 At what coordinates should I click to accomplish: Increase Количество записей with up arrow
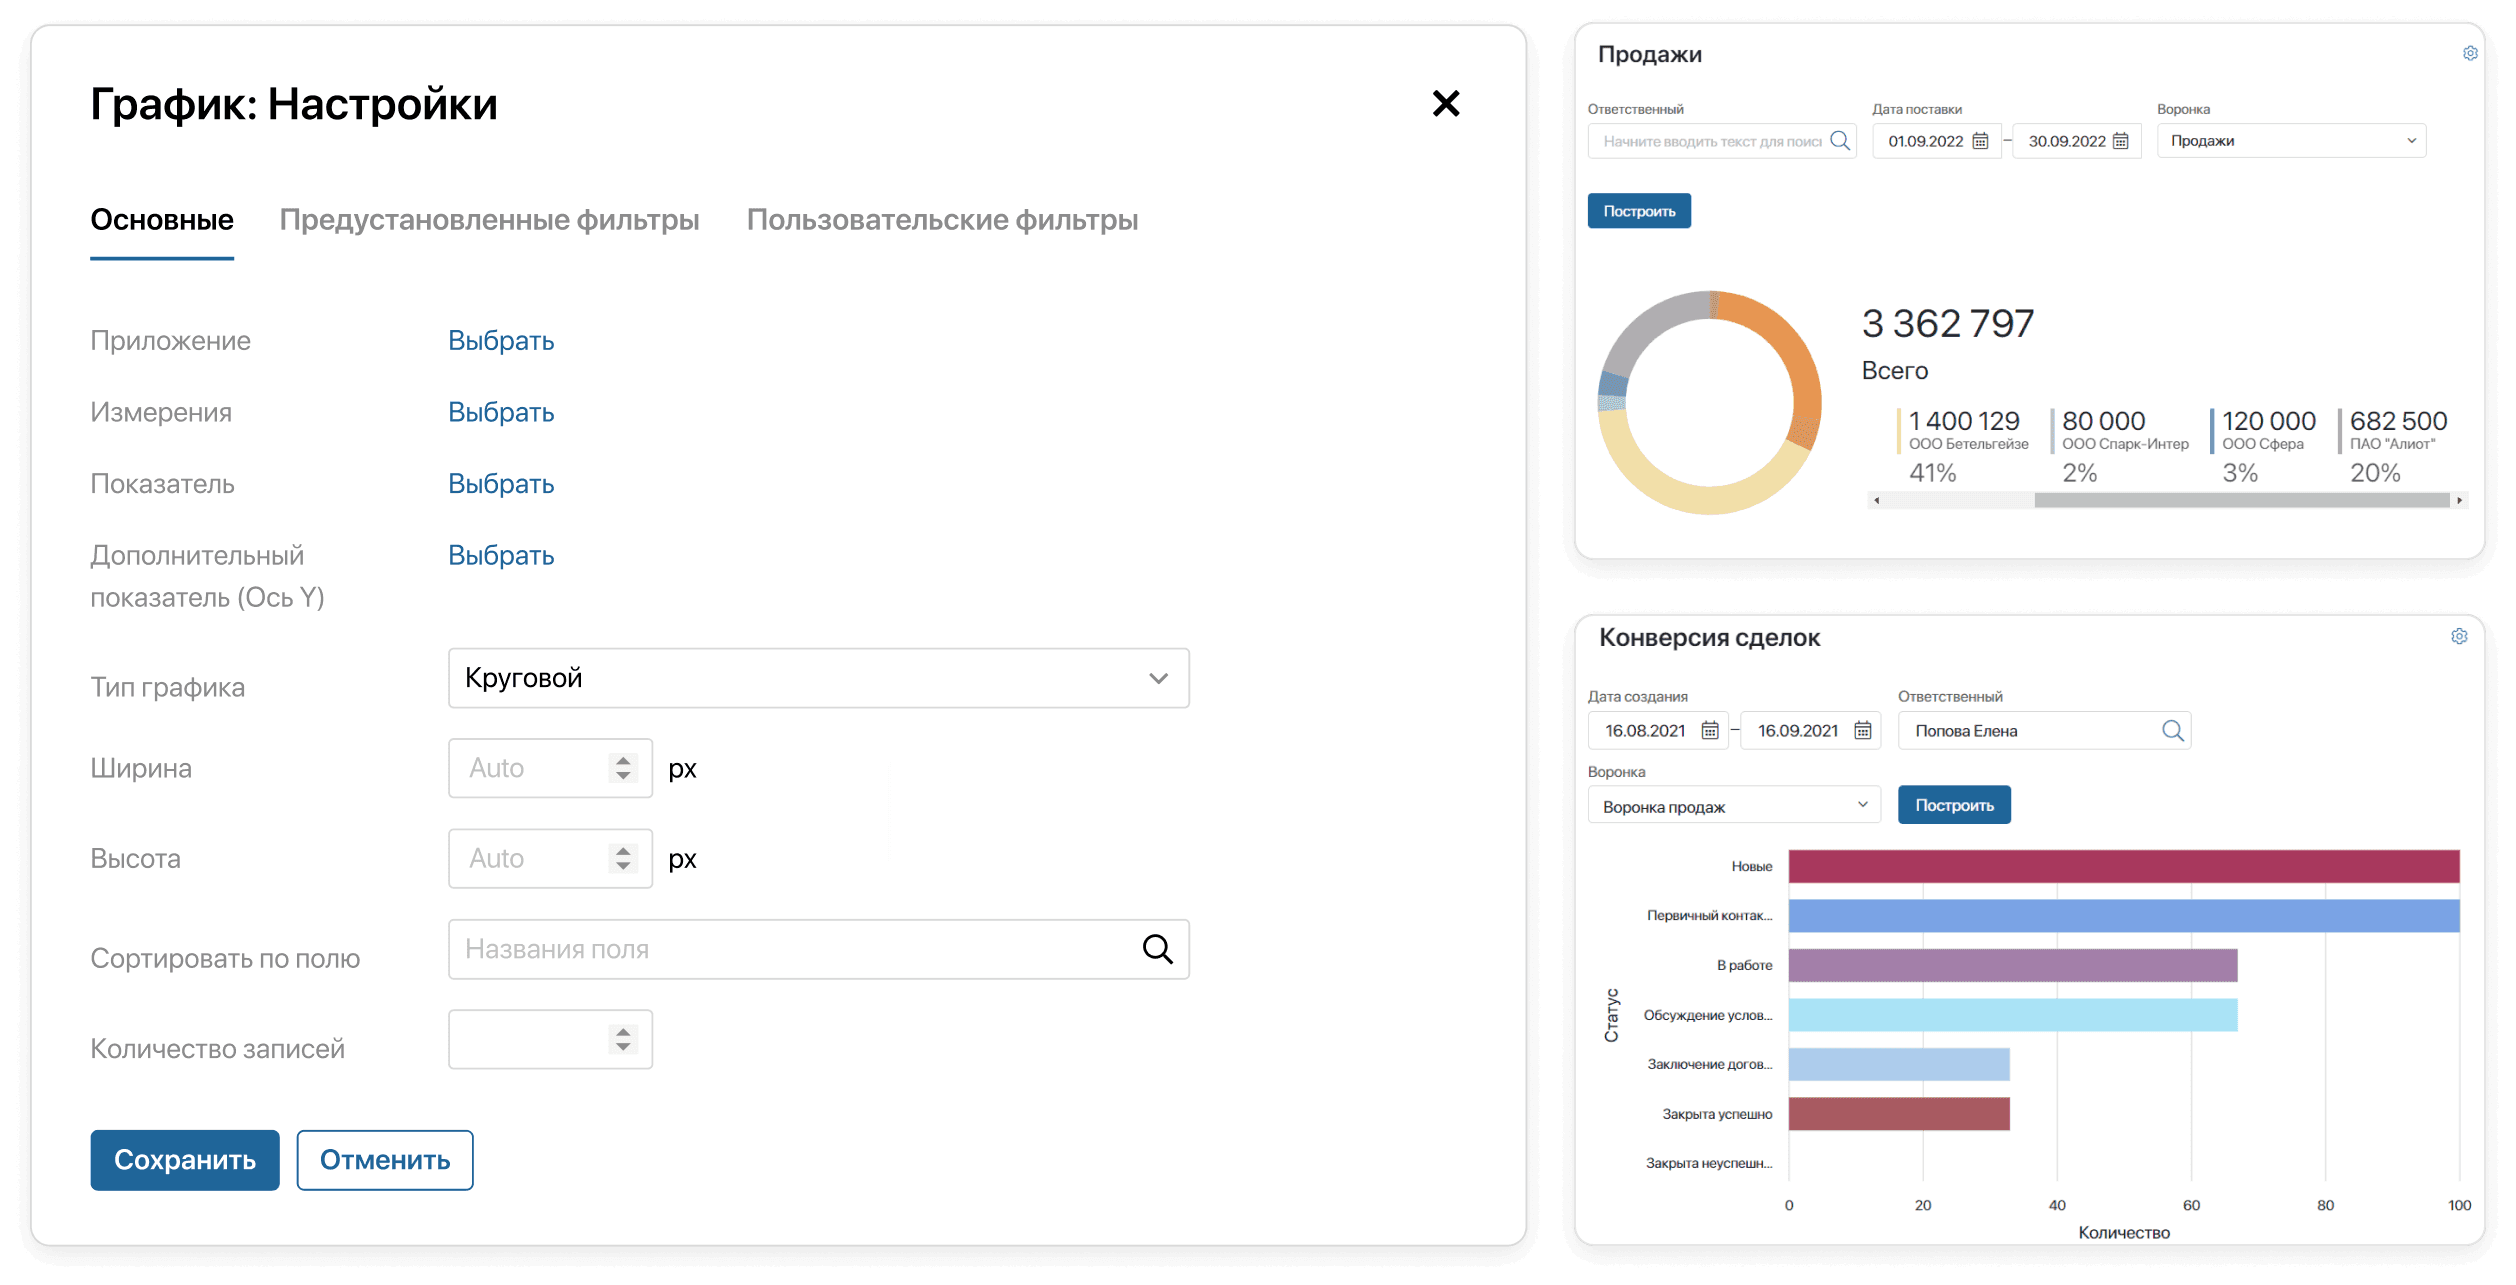click(x=623, y=1031)
